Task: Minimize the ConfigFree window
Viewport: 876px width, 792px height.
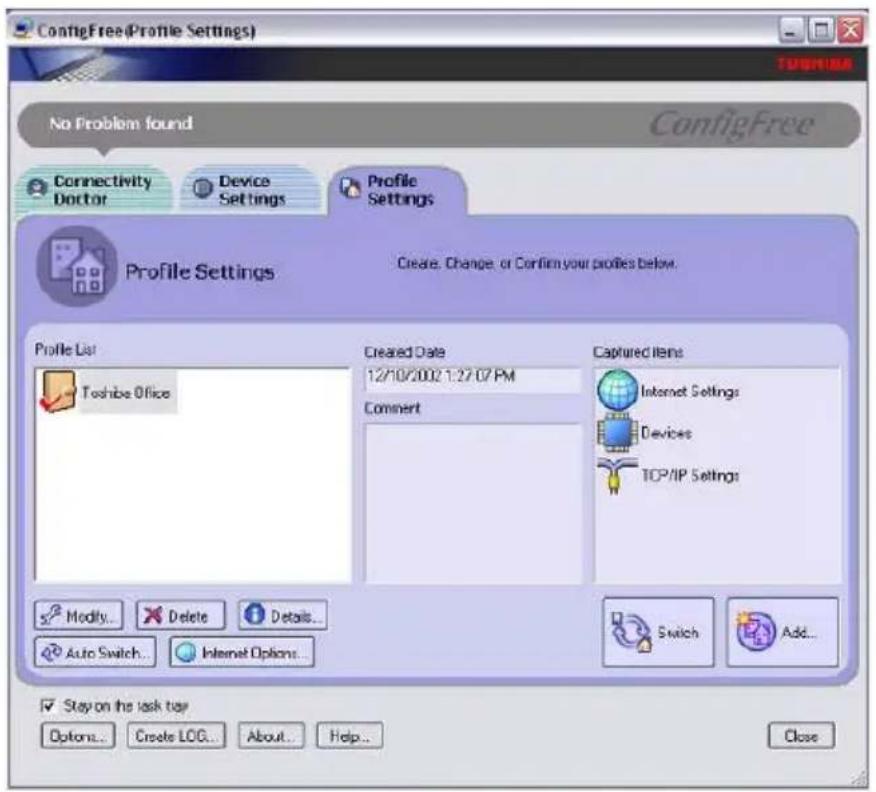Action: (791, 30)
